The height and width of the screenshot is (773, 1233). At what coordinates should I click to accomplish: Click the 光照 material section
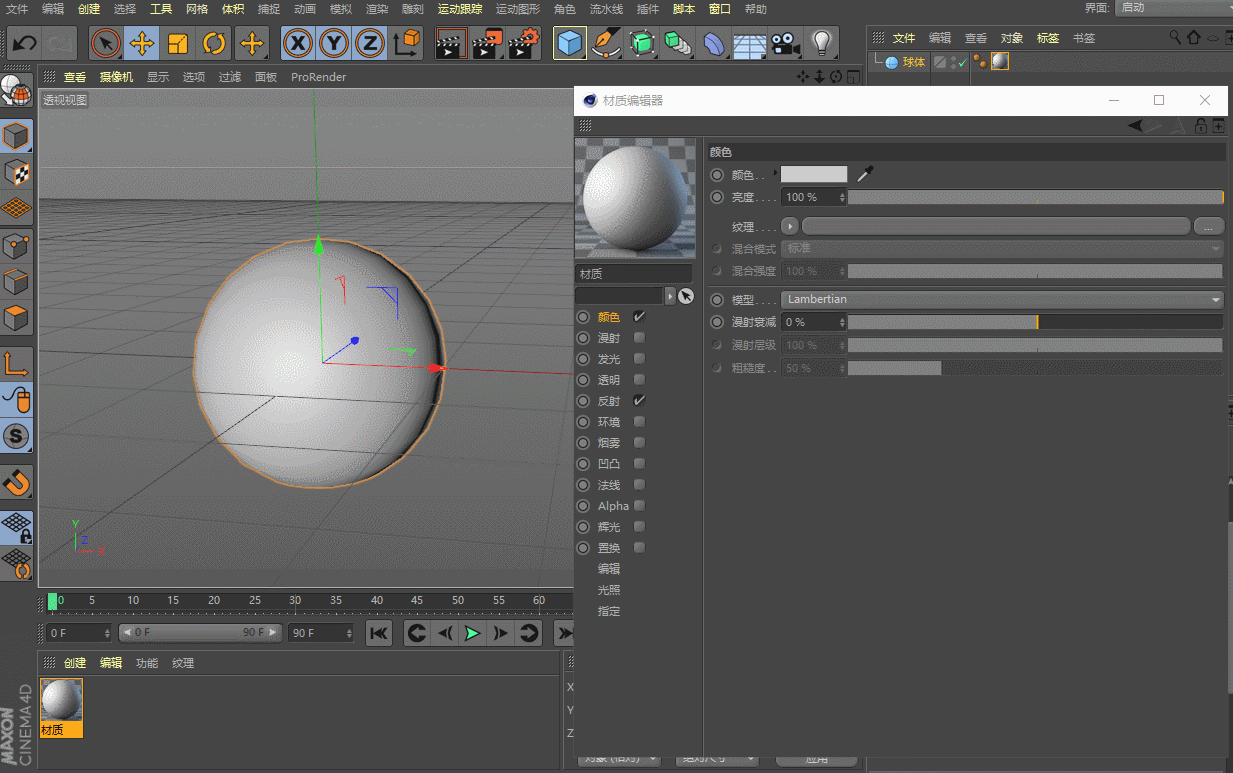point(609,590)
